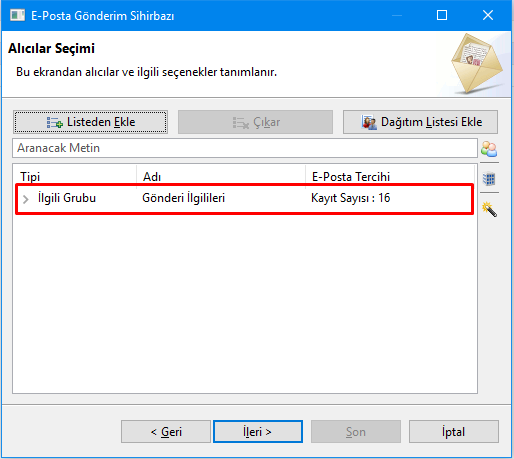This screenshot has height=459, width=514.
Task: Click the Kayıt Sayısı : 16 cell
Action: point(351,198)
